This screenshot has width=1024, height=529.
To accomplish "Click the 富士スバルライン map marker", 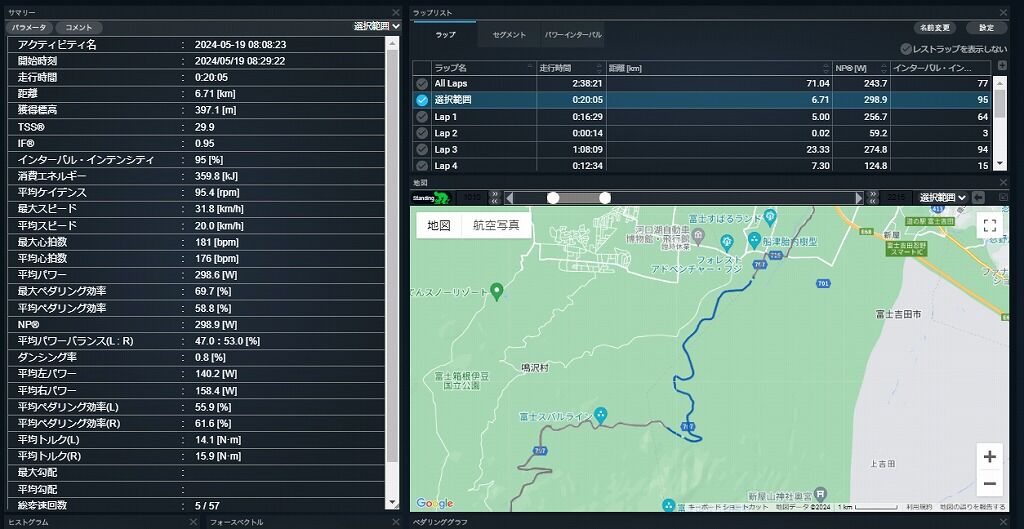I will point(600,414).
